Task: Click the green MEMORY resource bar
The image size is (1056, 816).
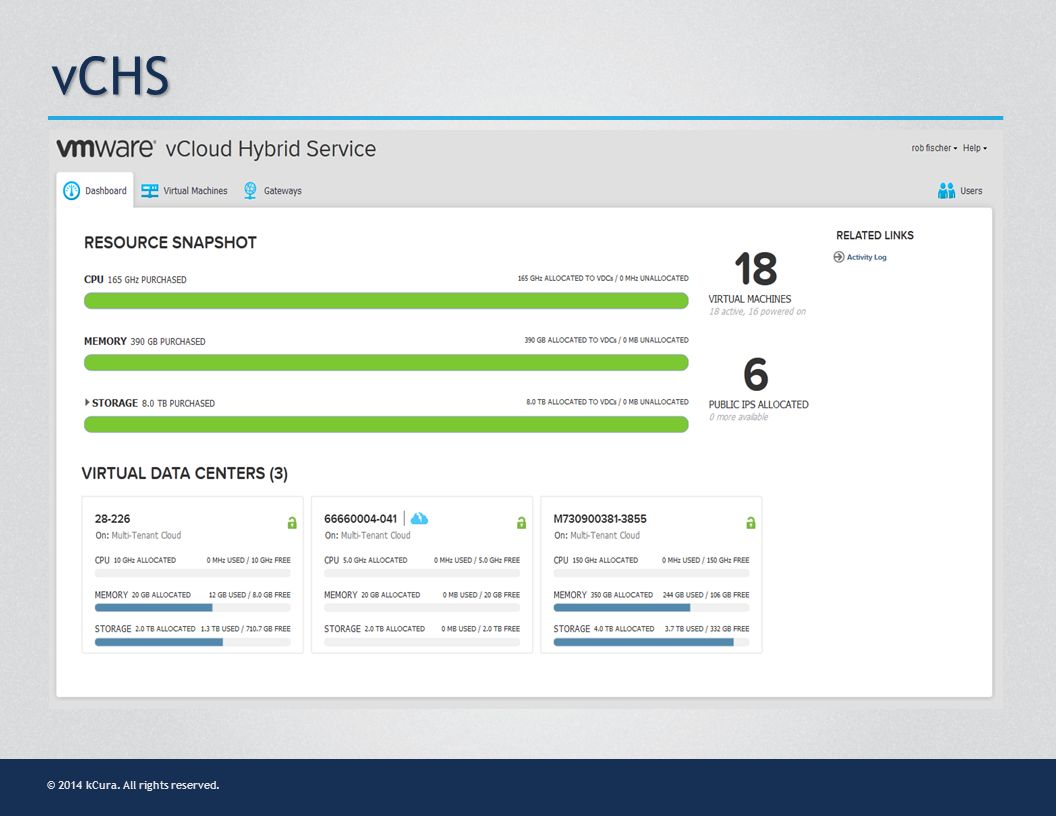Action: (386, 362)
